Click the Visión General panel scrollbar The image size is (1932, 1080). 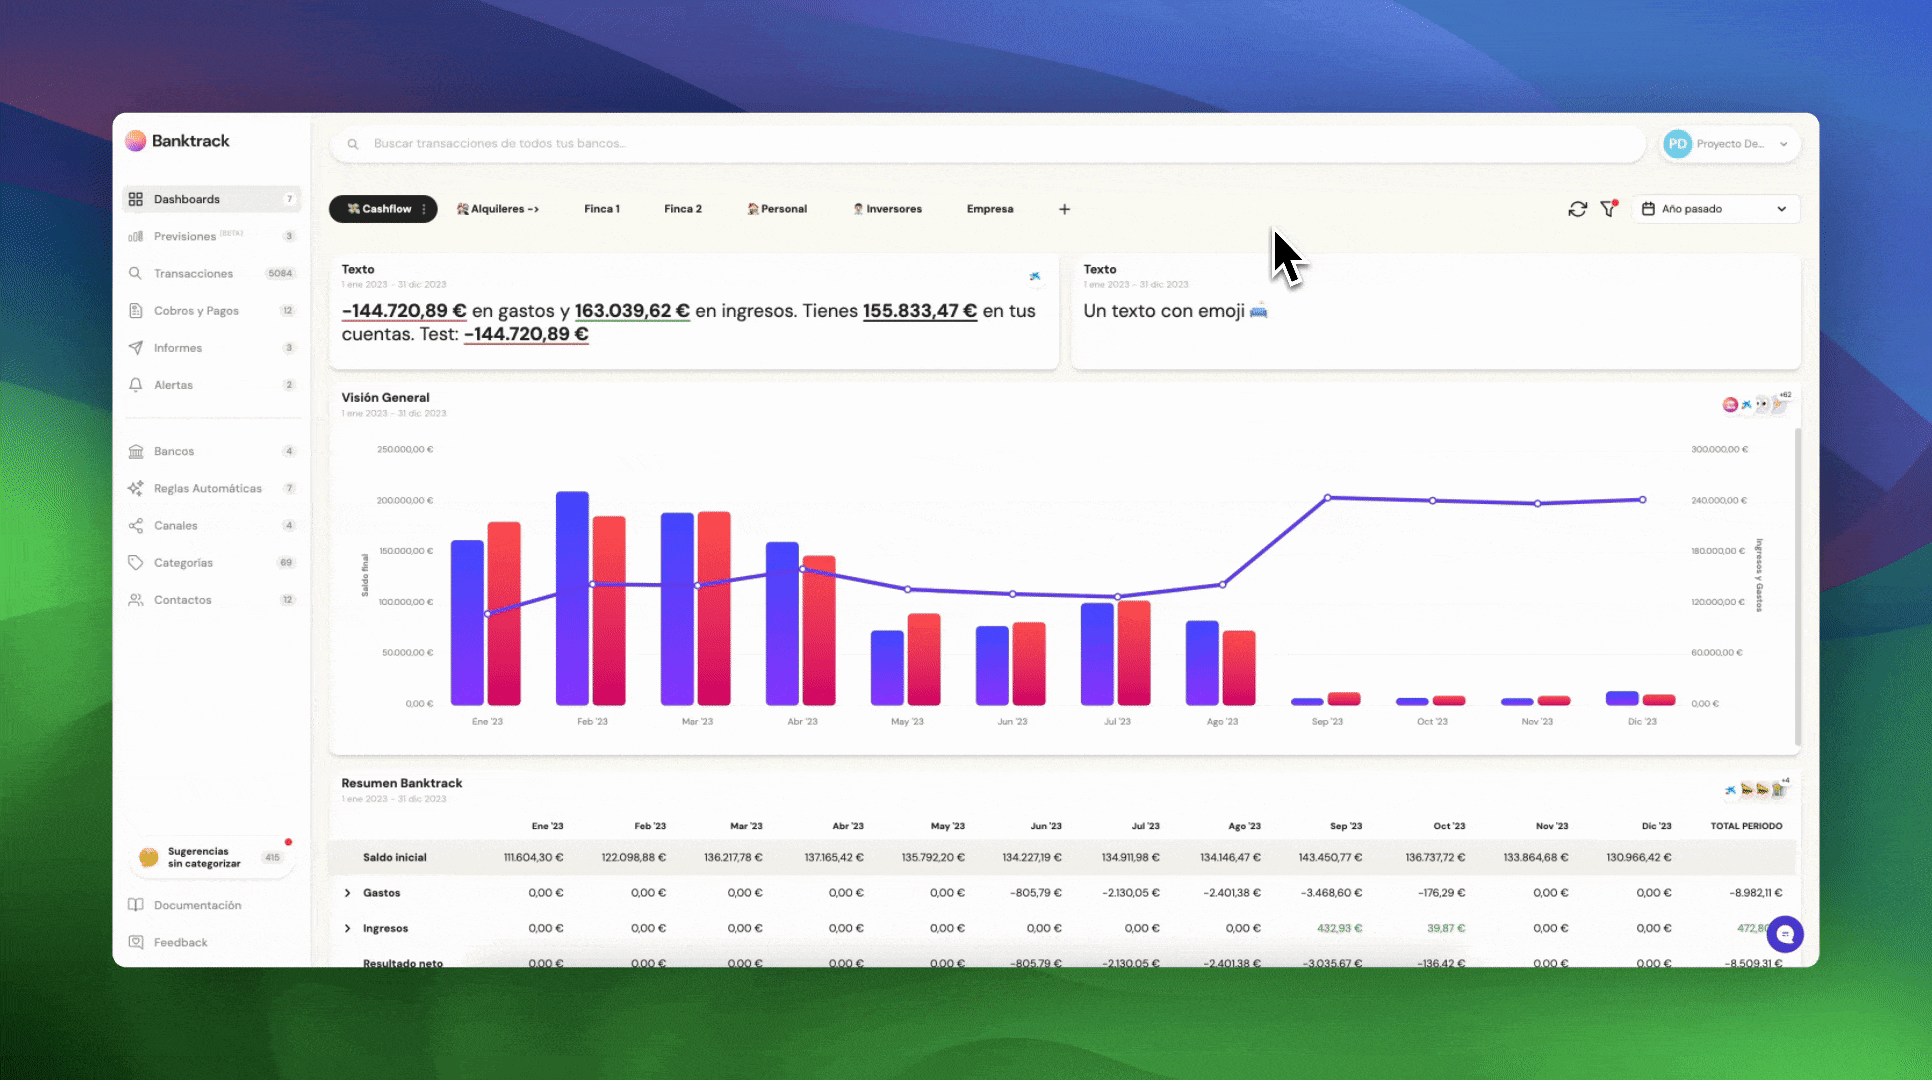(1797, 585)
